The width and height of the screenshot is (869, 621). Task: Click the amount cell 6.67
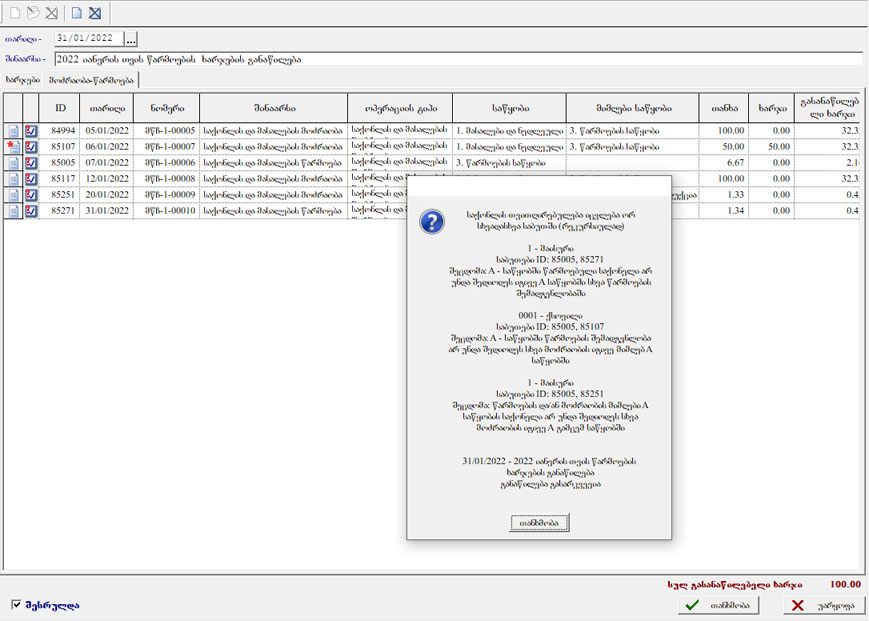724,163
